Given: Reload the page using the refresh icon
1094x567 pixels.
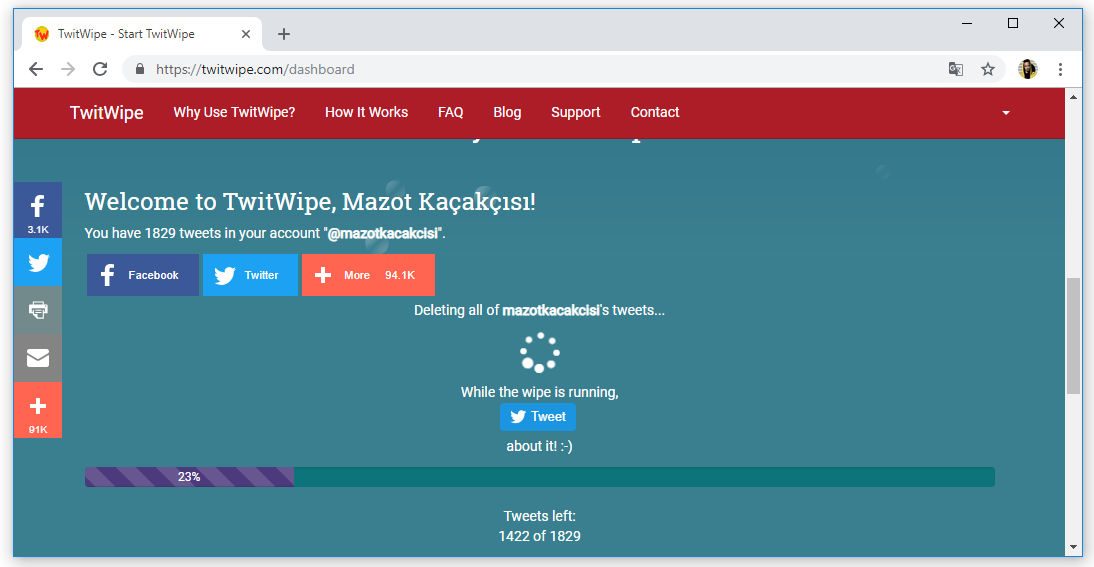Looking at the screenshot, I should [x=100, y=69].
